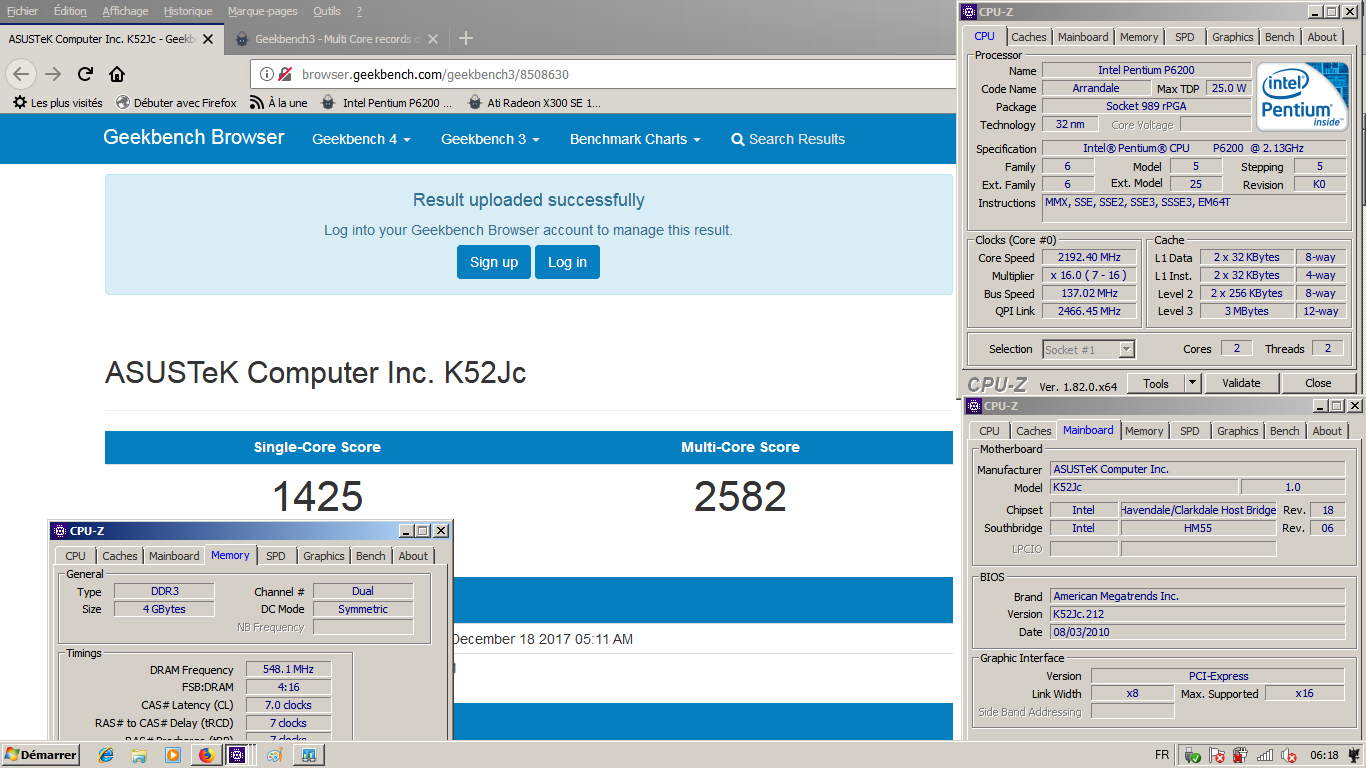Click the Log in button

pos(567,262)
